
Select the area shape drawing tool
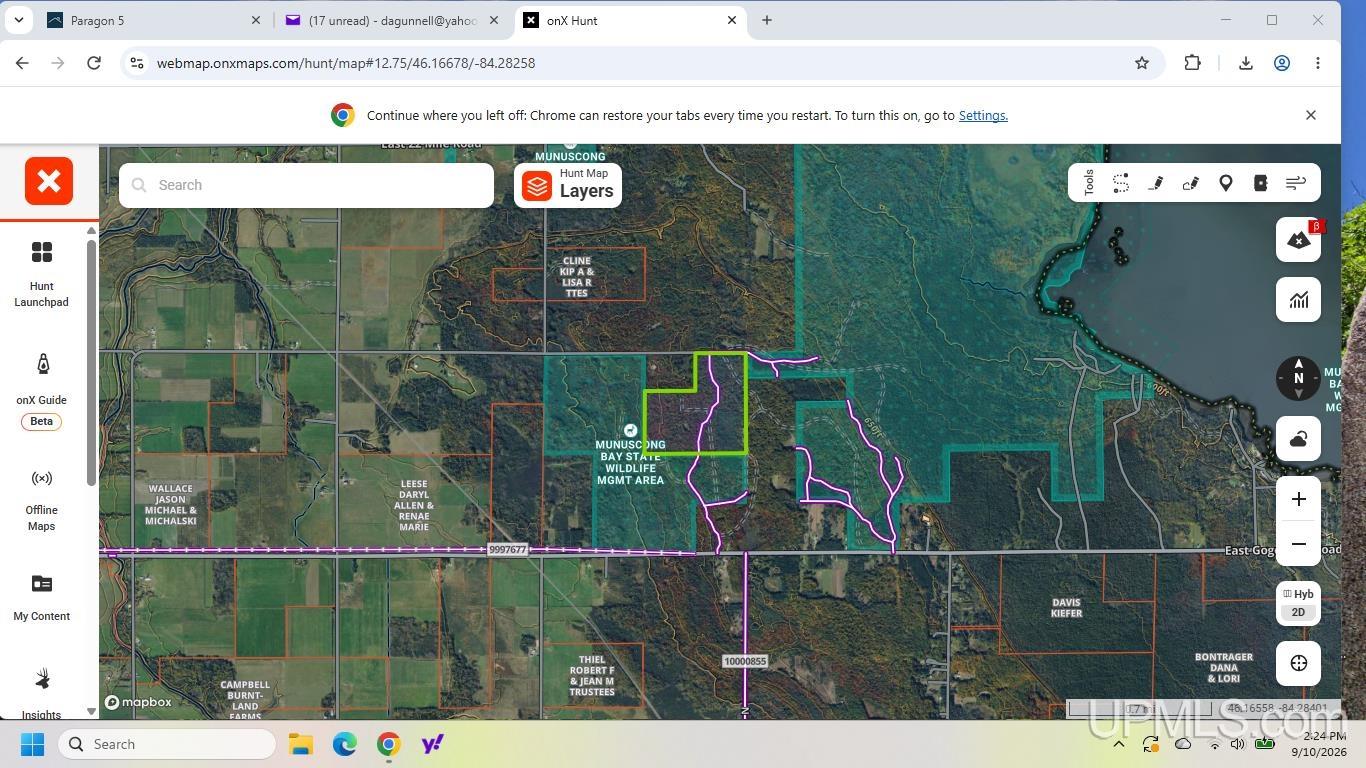1190,183
